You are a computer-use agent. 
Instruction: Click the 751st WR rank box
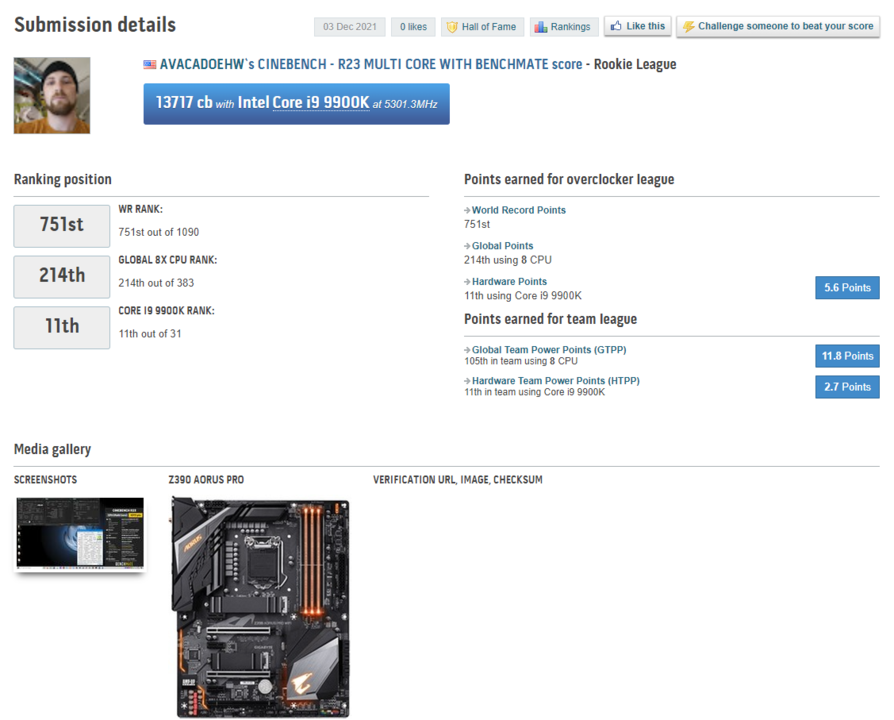pos(62,226)
